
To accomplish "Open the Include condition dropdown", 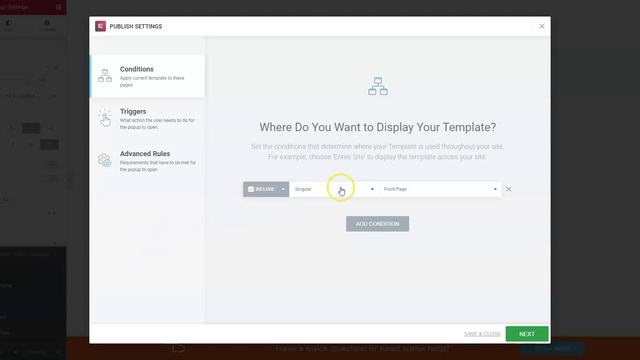I will coord(266,189).
